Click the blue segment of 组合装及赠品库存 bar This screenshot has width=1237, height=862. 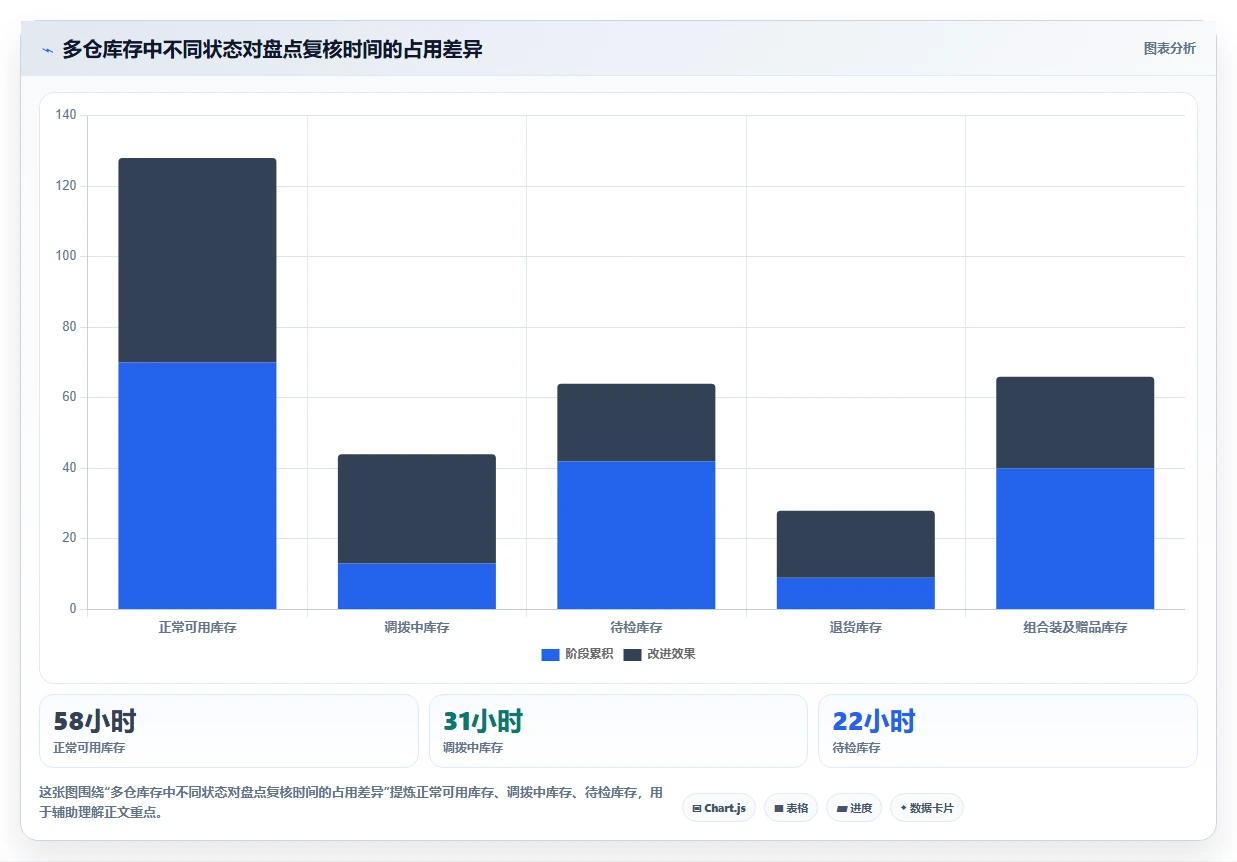1075,538
